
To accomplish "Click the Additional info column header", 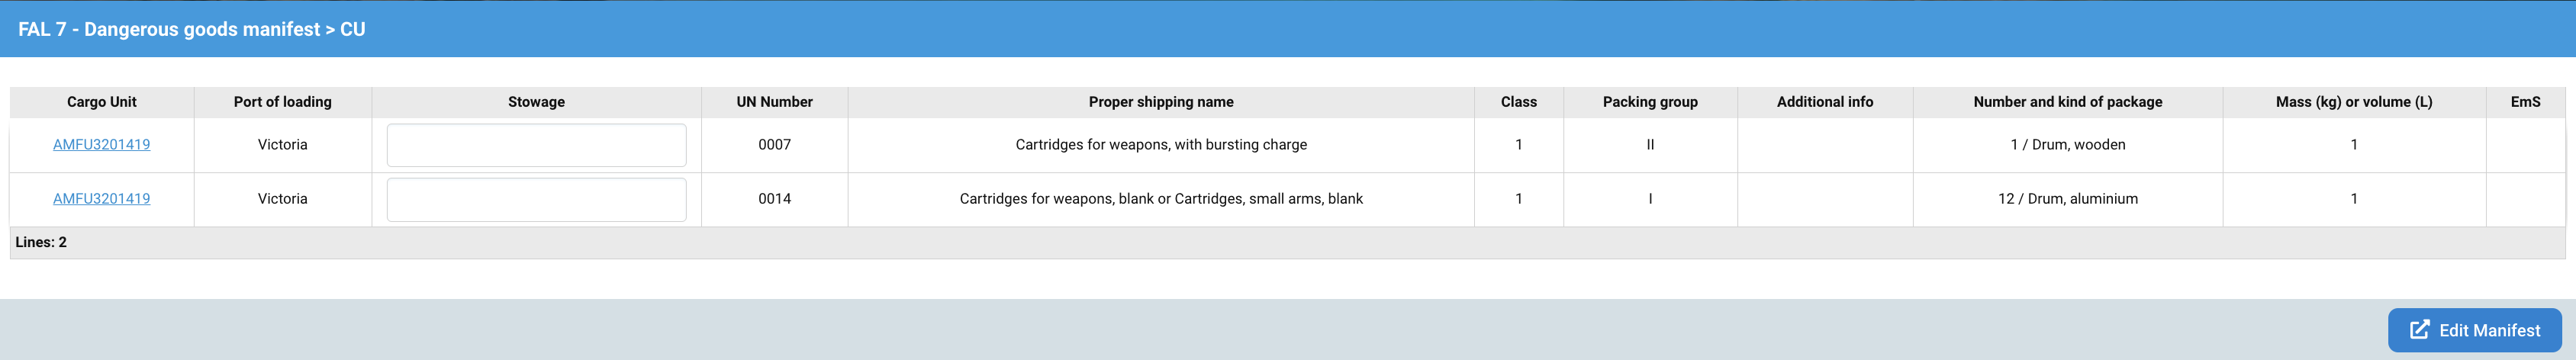I will click(x=1824, y=102).
